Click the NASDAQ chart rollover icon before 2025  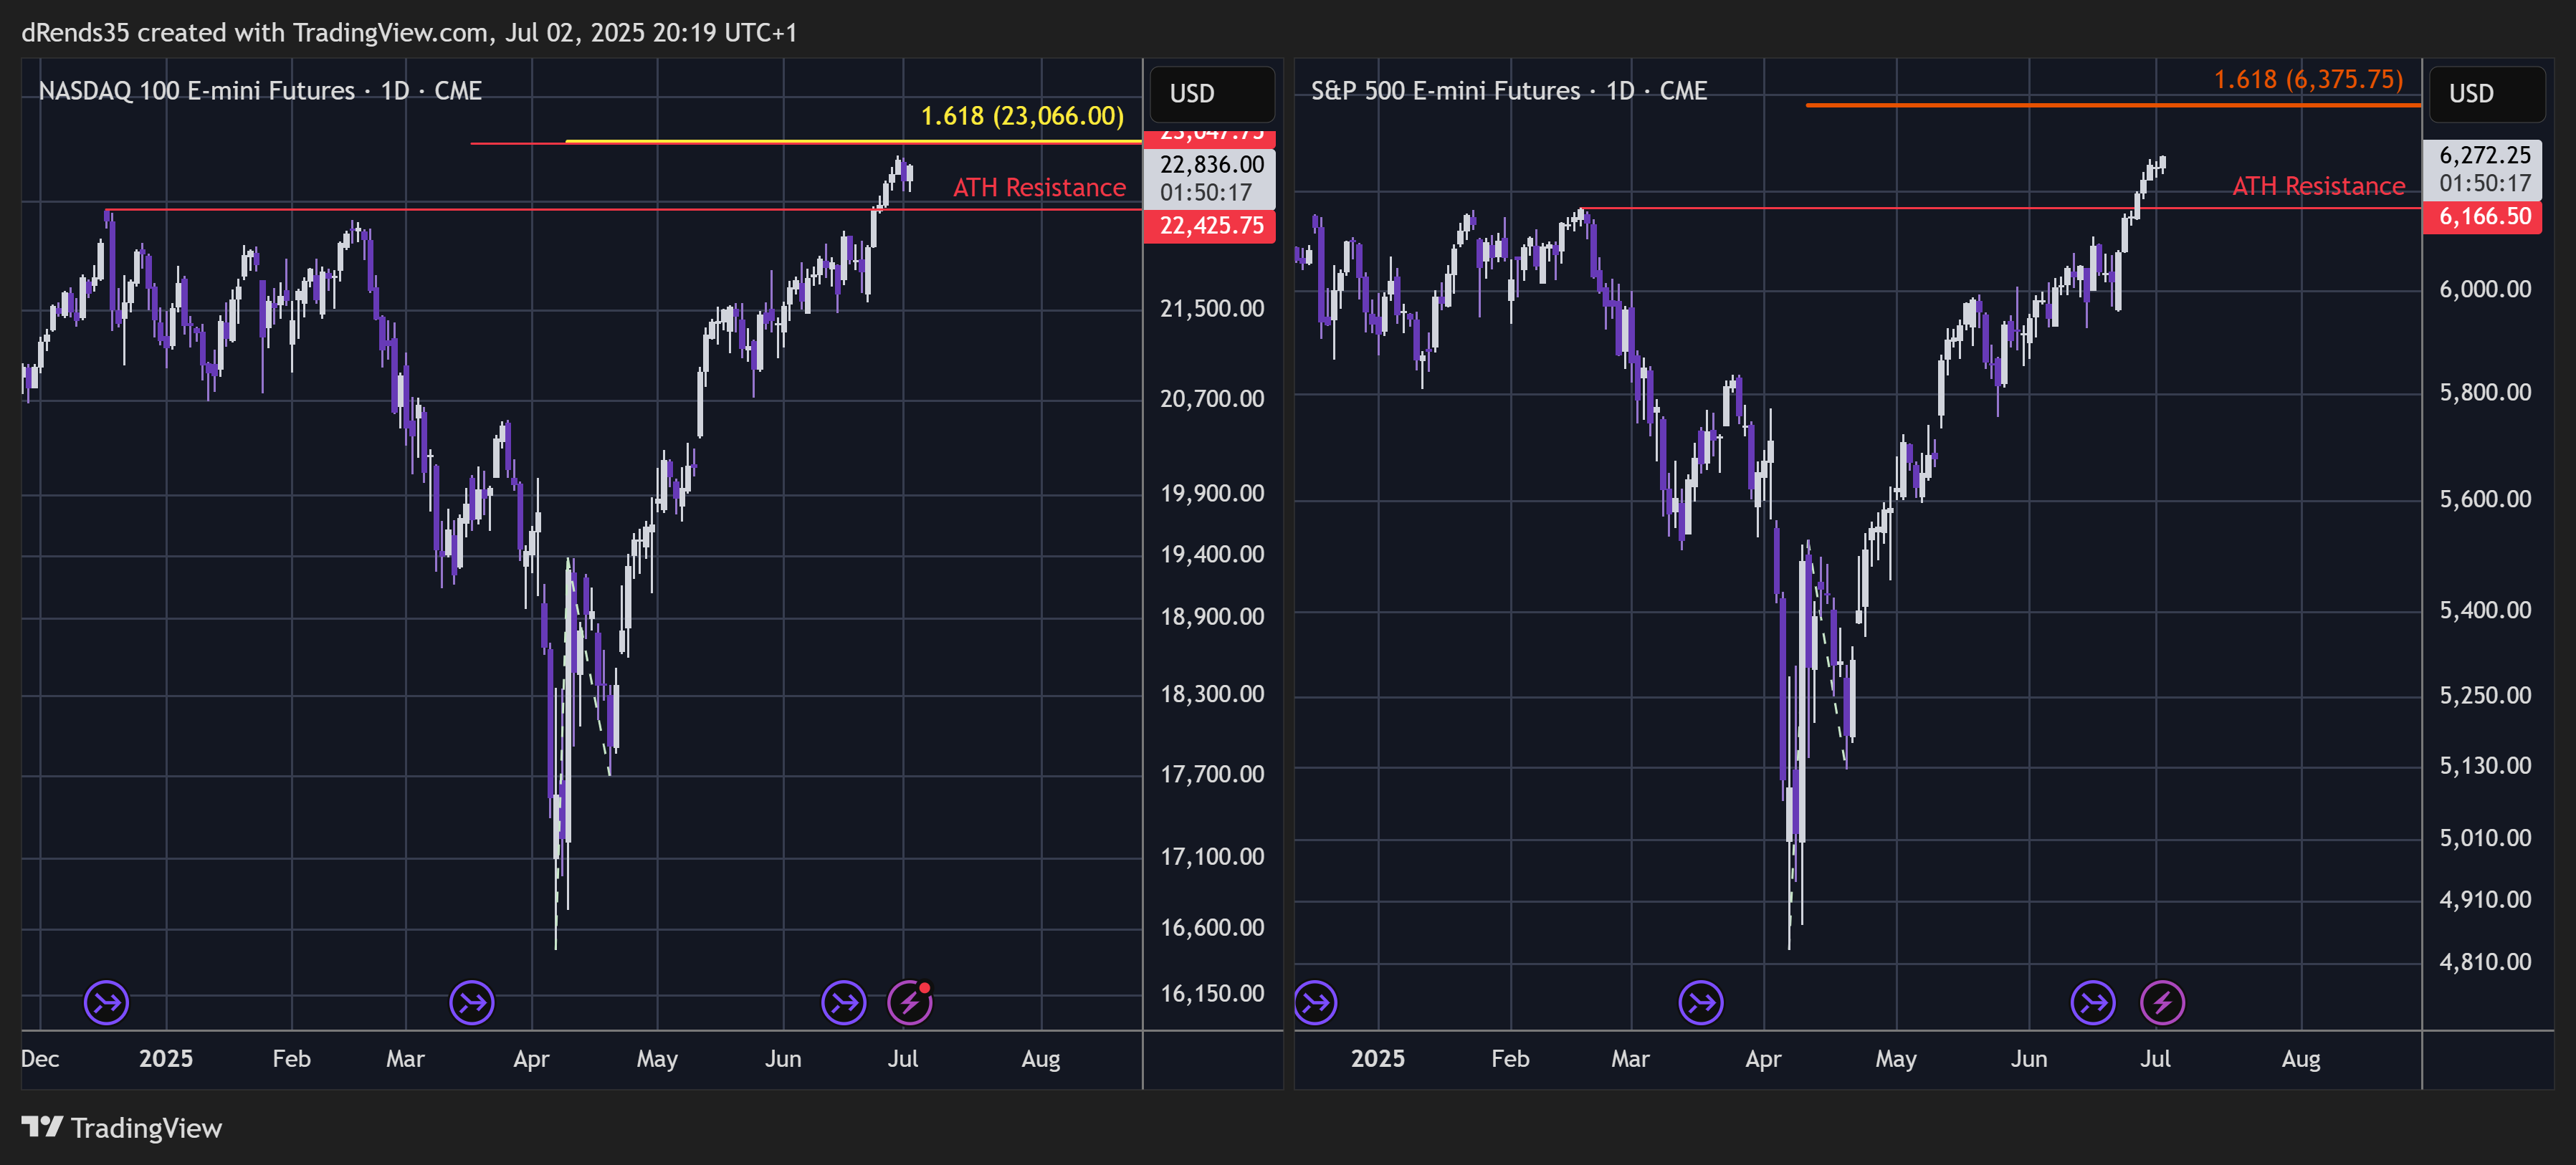[x=106, y=1002]
